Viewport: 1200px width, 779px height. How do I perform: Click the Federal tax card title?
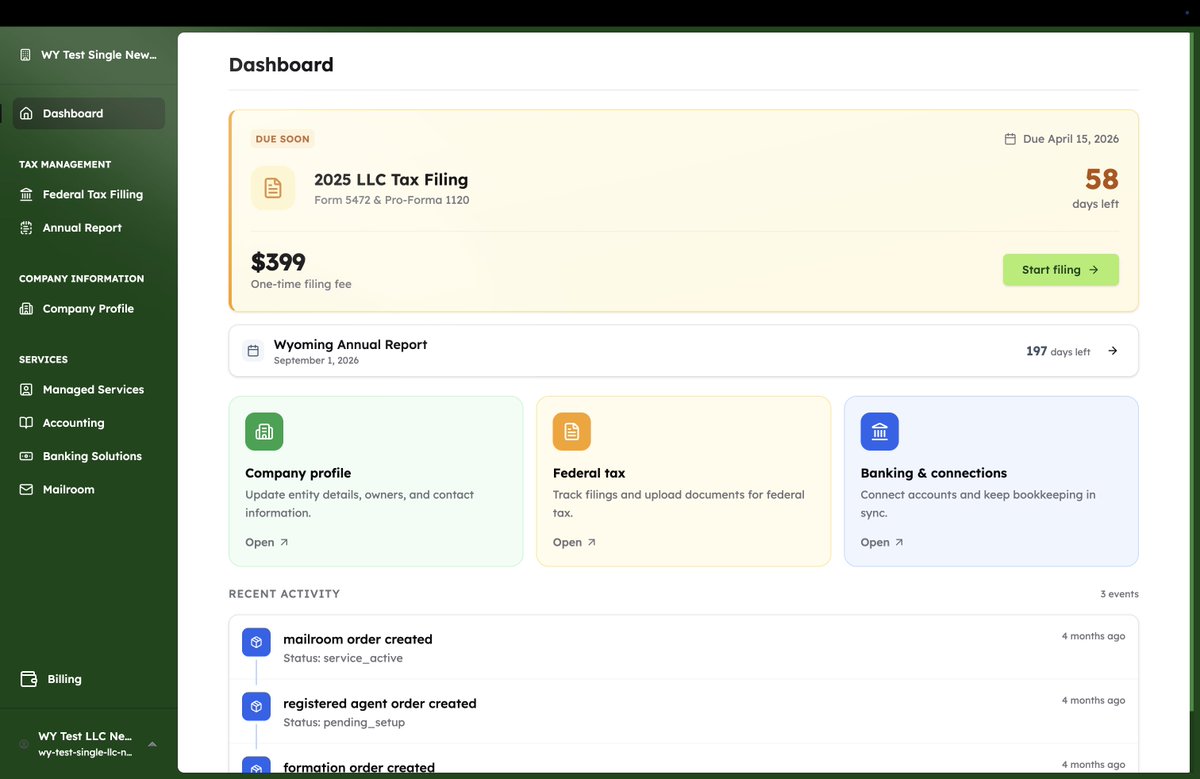[589, 473]
